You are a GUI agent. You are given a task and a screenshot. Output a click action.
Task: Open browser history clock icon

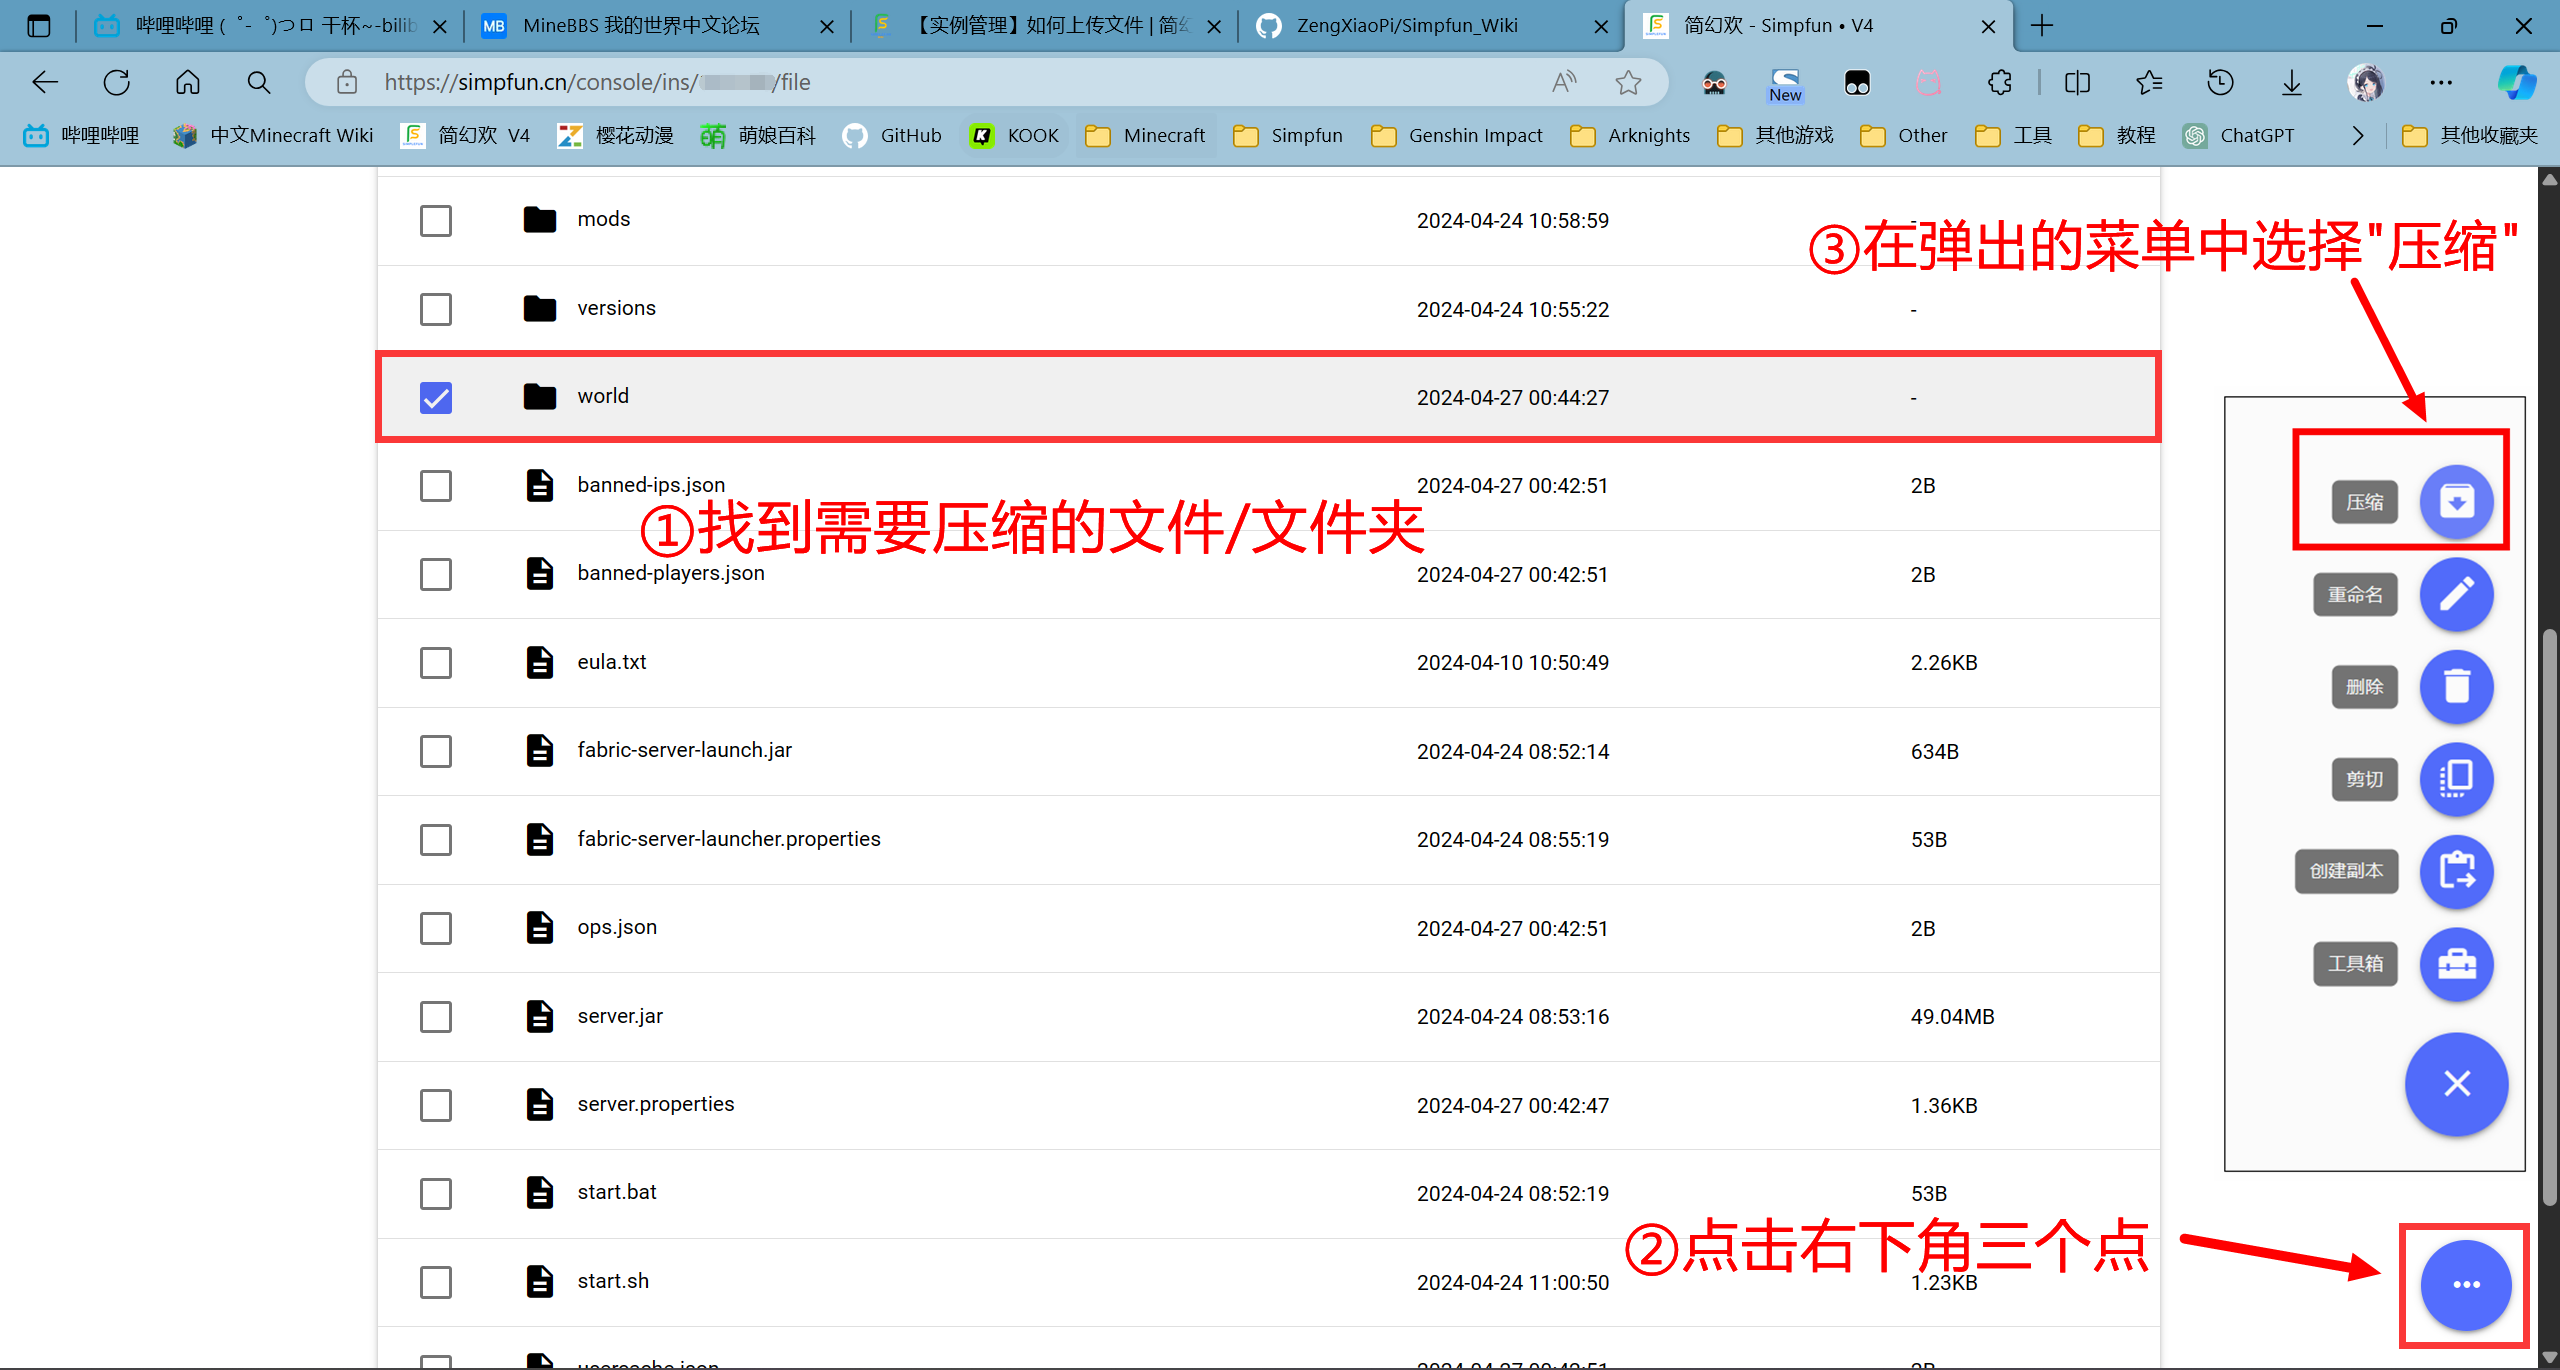tap(2220, 82)
